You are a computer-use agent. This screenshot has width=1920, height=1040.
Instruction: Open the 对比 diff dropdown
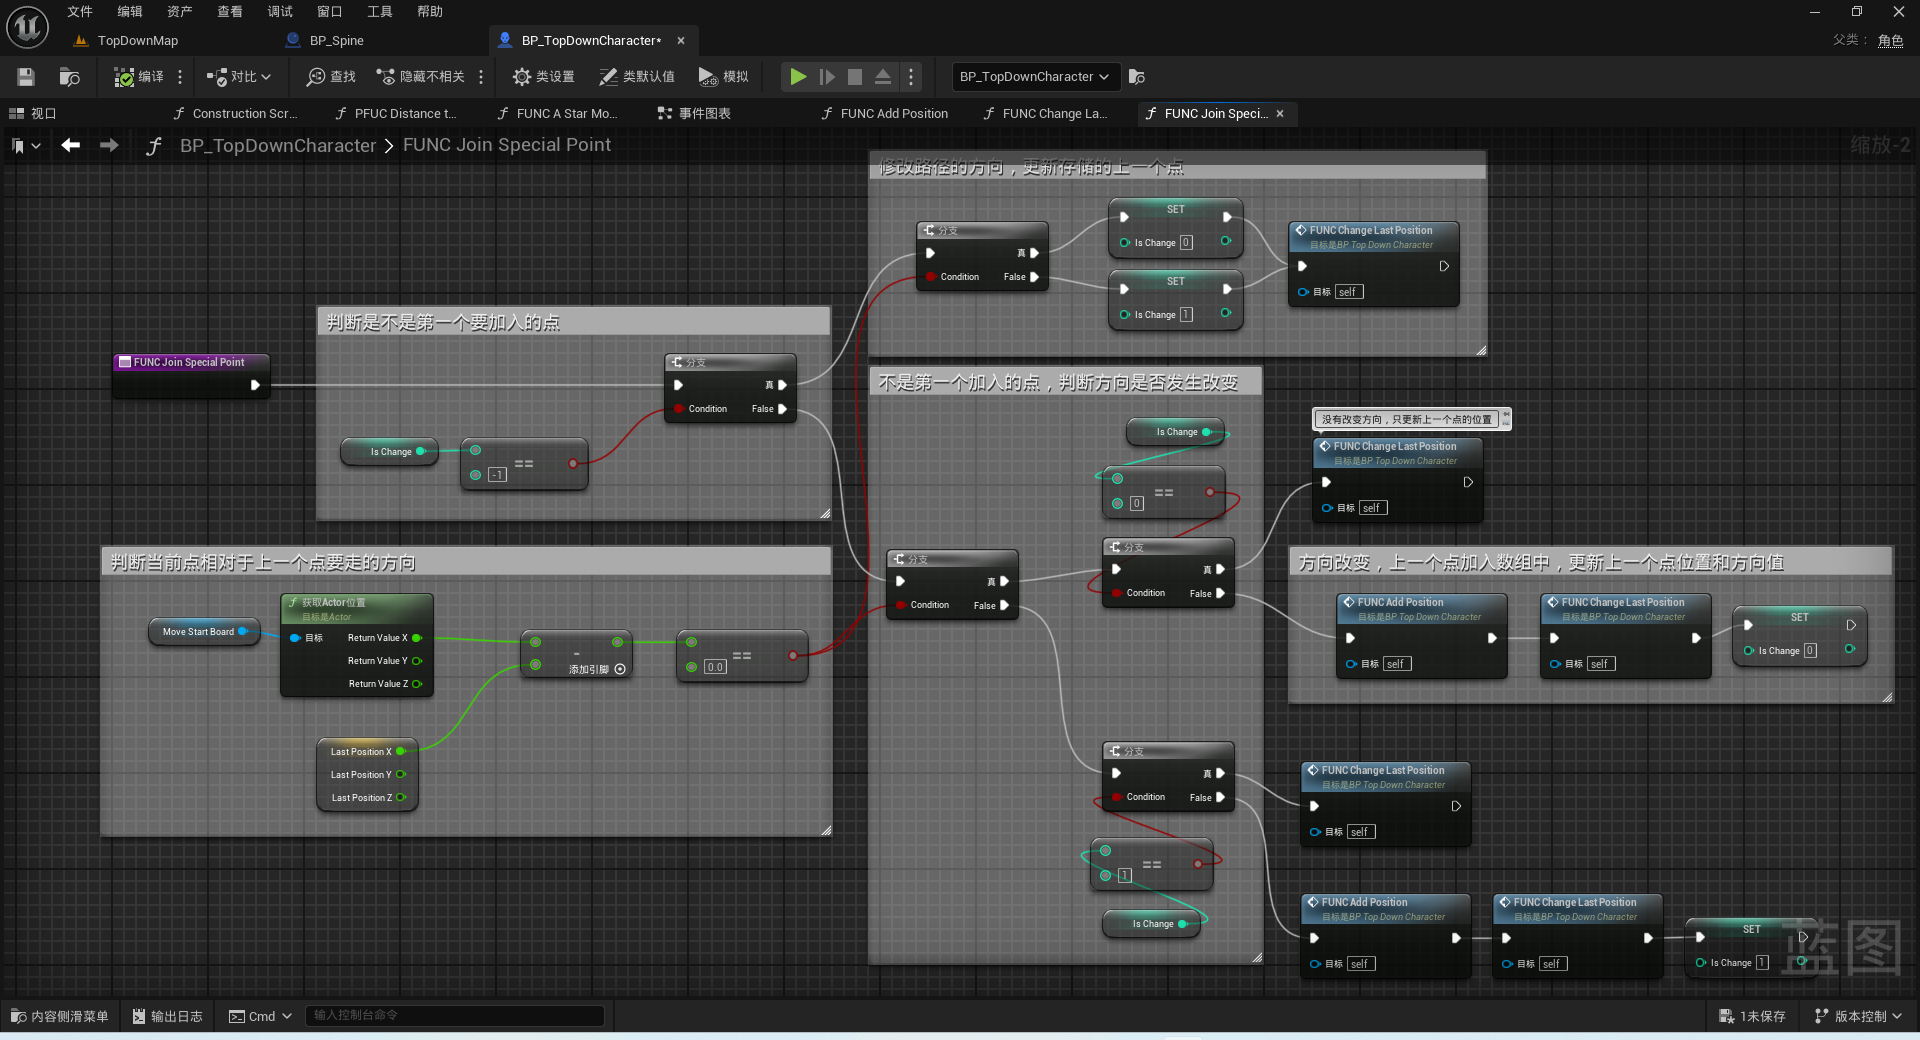(239, 77)
